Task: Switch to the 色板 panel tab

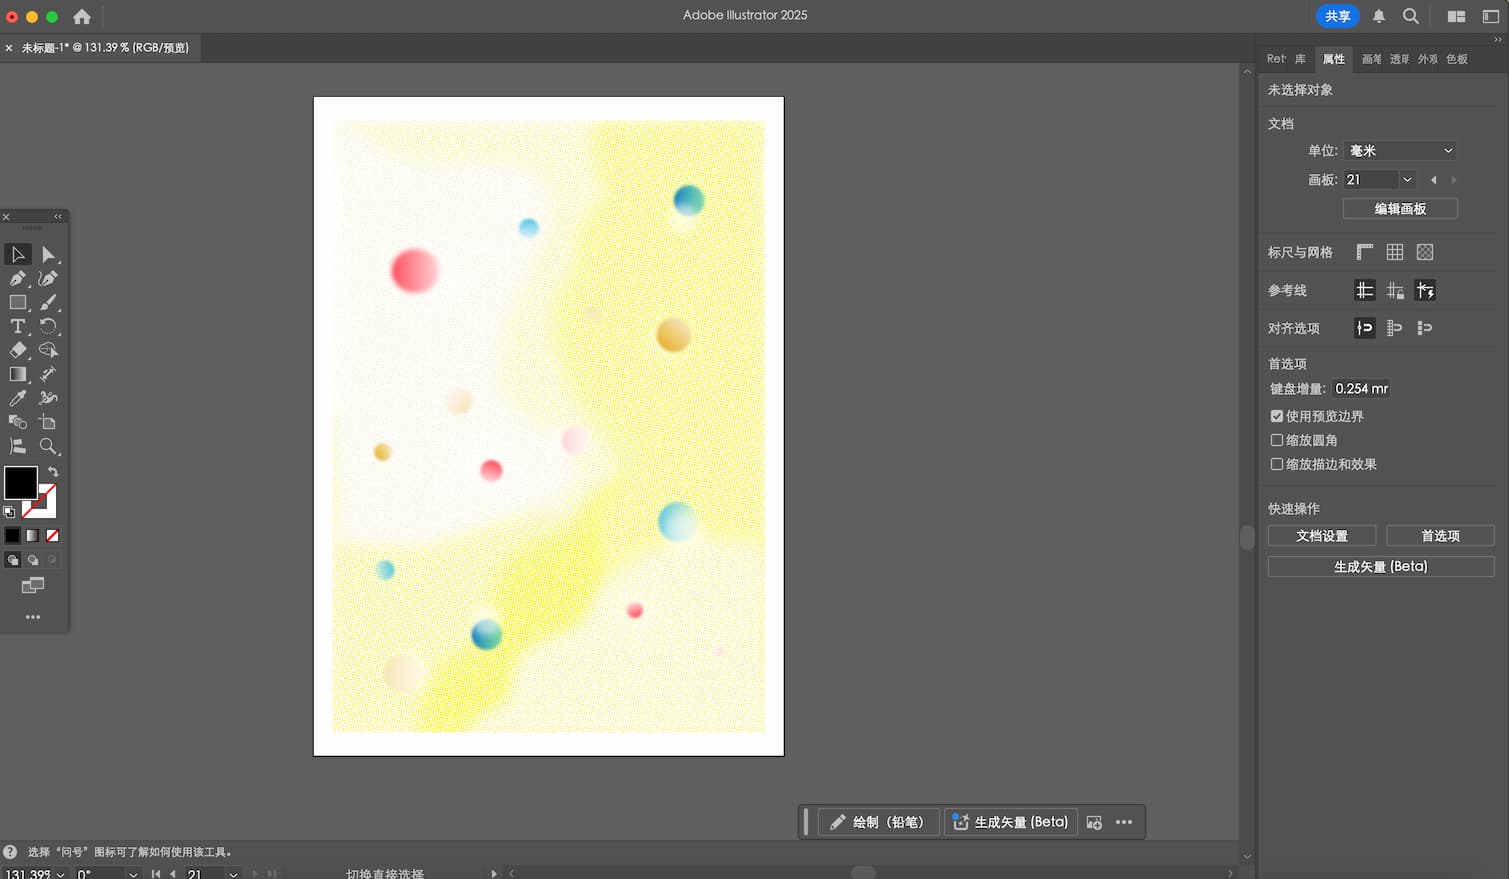Action: pyautogui.click(x=1456, y=59)
